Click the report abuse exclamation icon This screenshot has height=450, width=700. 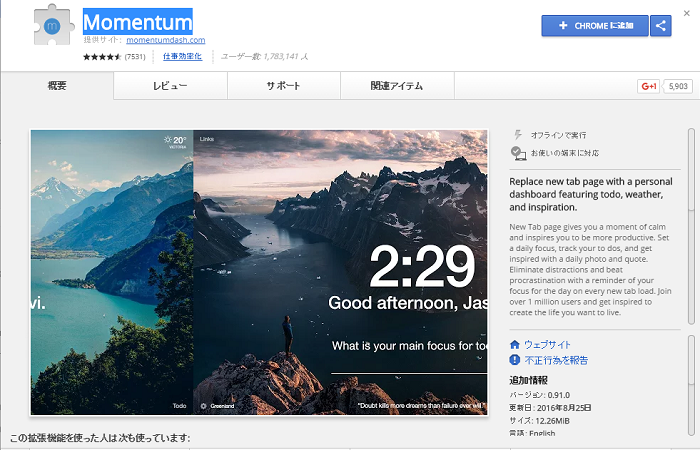515,359
